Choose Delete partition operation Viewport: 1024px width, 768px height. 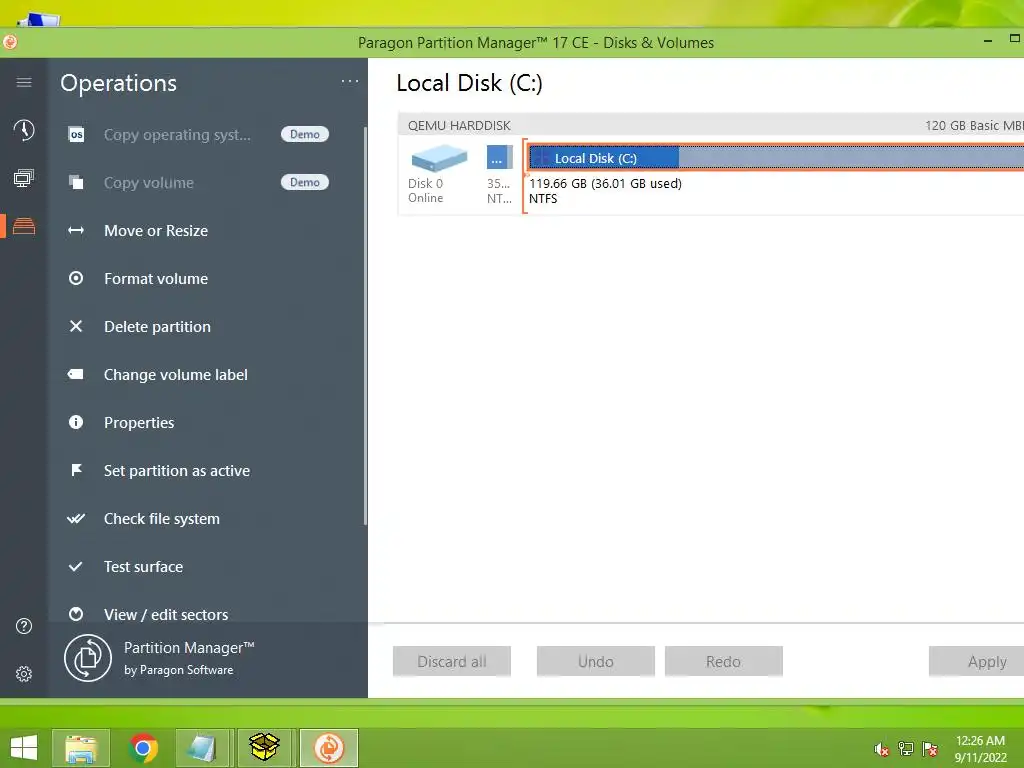[x=157, y=327]
